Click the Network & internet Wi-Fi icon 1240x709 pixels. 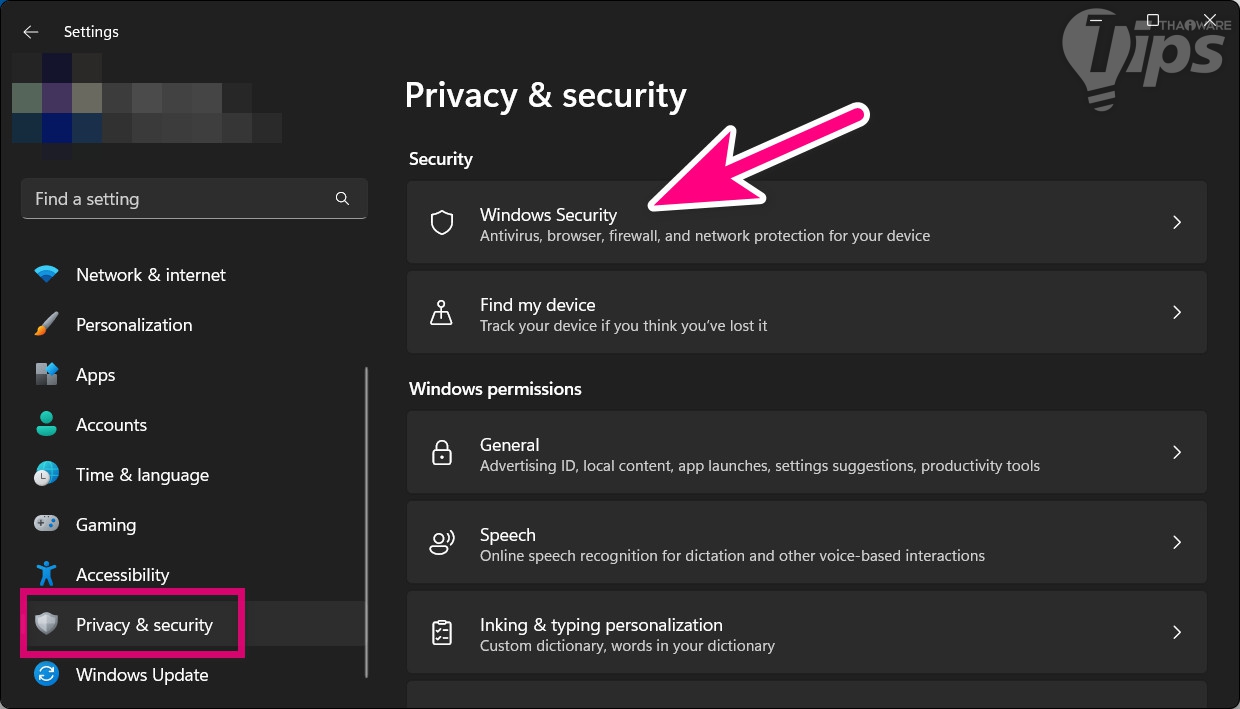tap(46, 275)
